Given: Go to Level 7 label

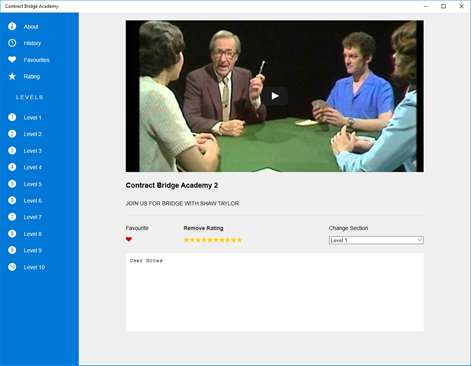Looking at the screenshot, I should point(32,217).
